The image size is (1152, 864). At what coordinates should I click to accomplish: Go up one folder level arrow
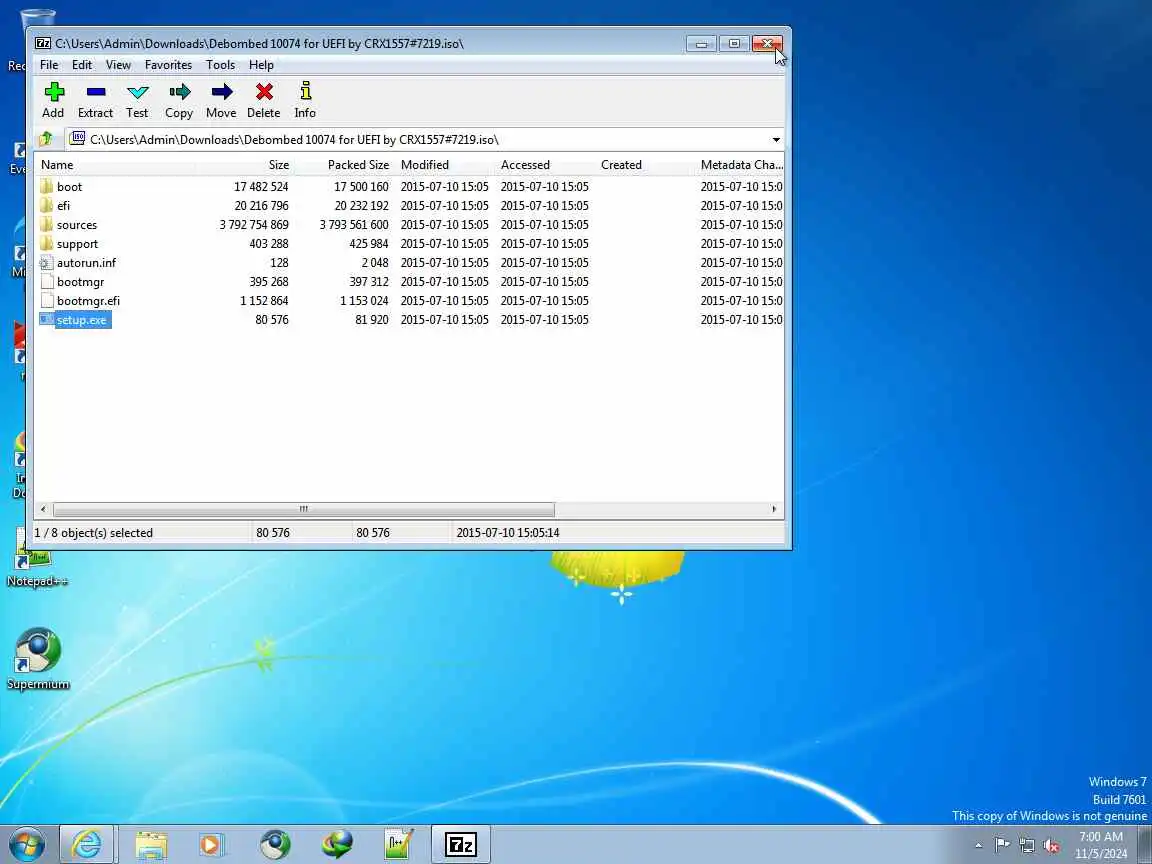pyautogui.click(x=46, y=139)
